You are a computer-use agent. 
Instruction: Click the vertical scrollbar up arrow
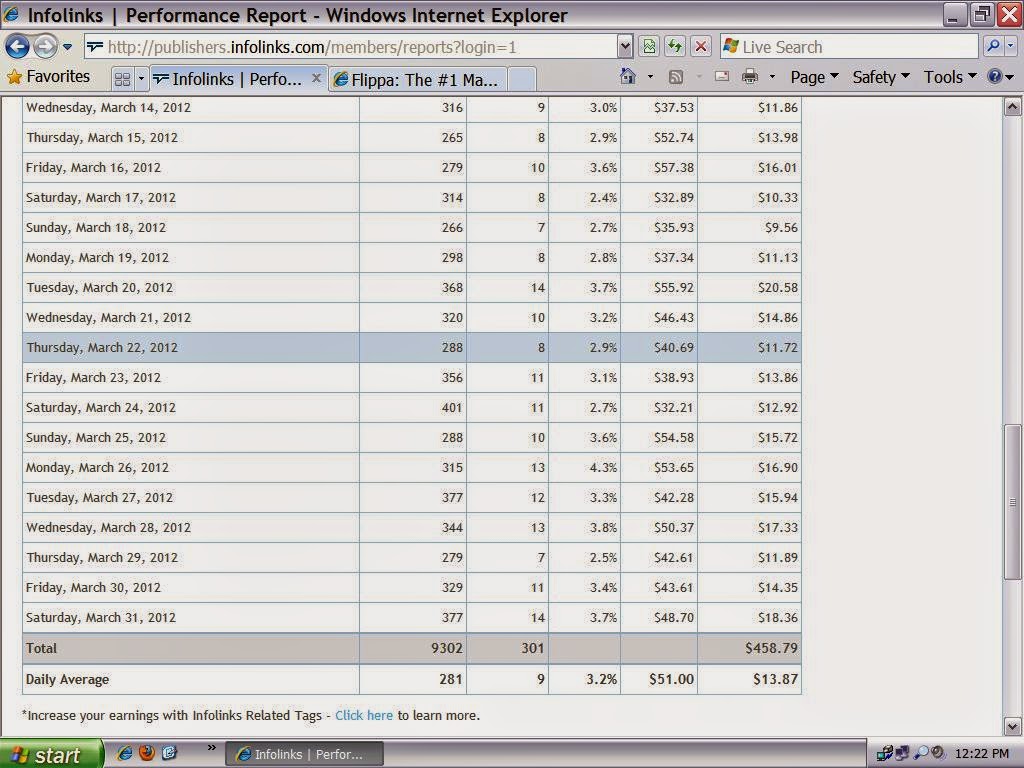[1012, 107]
